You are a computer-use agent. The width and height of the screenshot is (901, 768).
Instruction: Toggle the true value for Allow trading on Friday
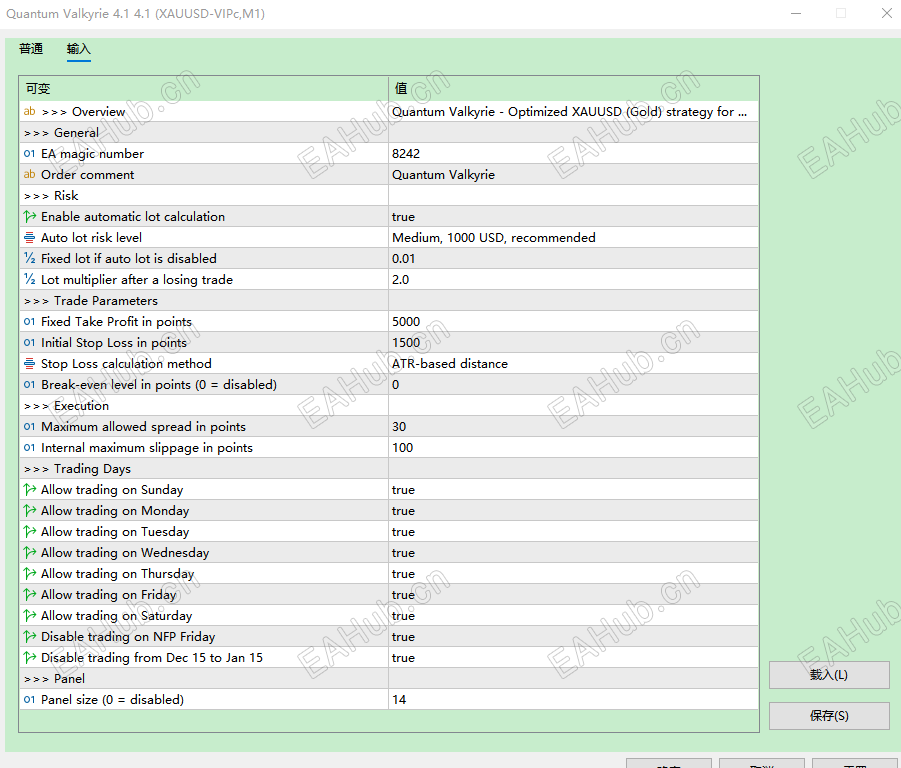(x=573, y=595)
